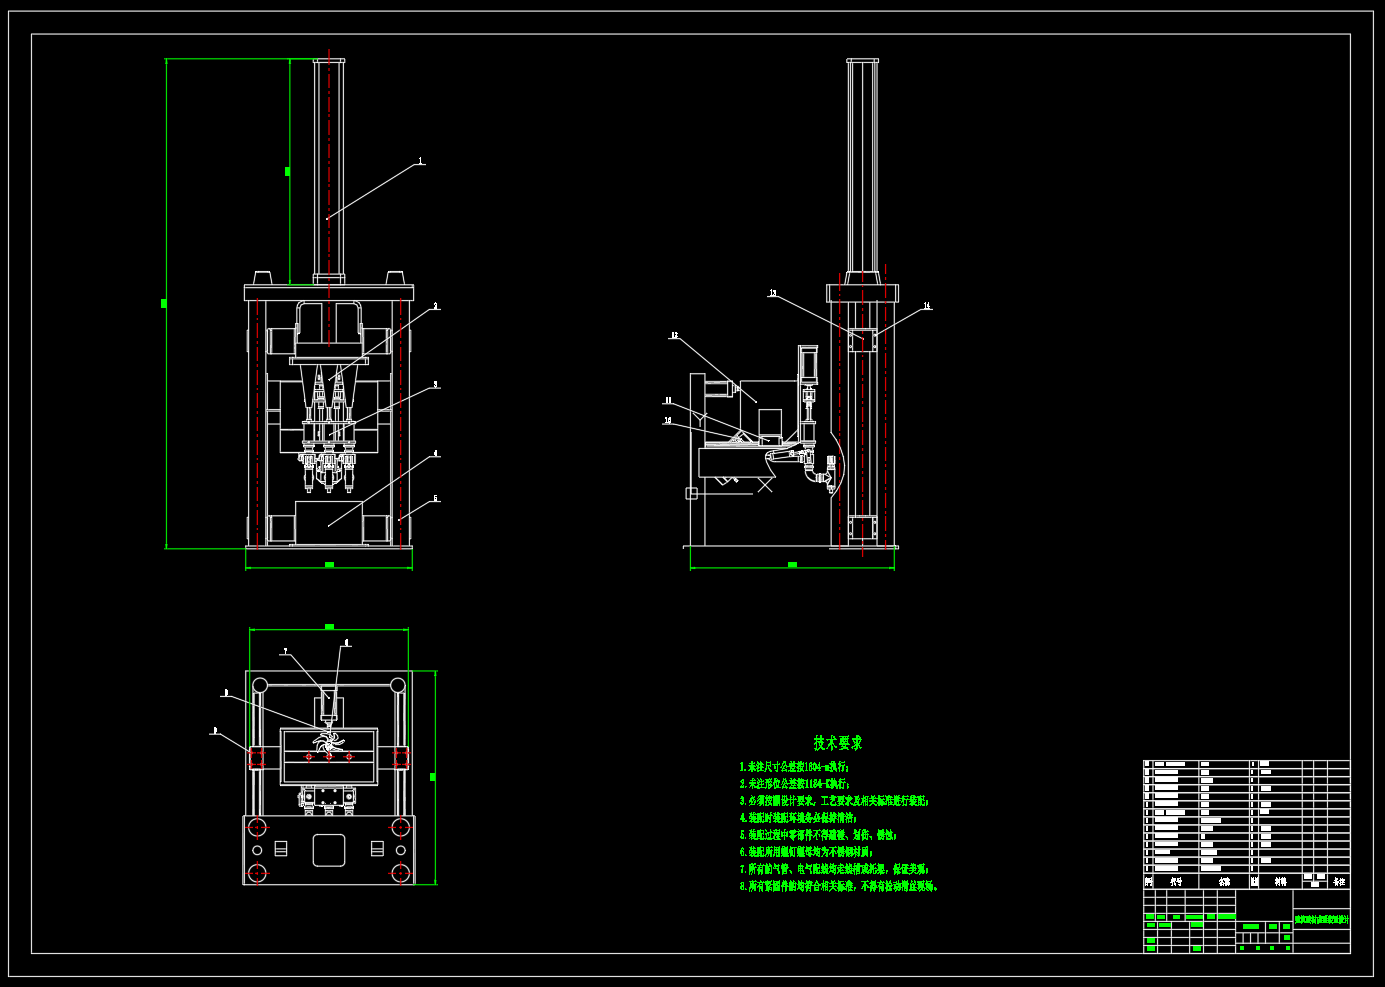
Task: Select requirement line 1 about 未注尺寸公差
Action: click(x=794, y=767)
